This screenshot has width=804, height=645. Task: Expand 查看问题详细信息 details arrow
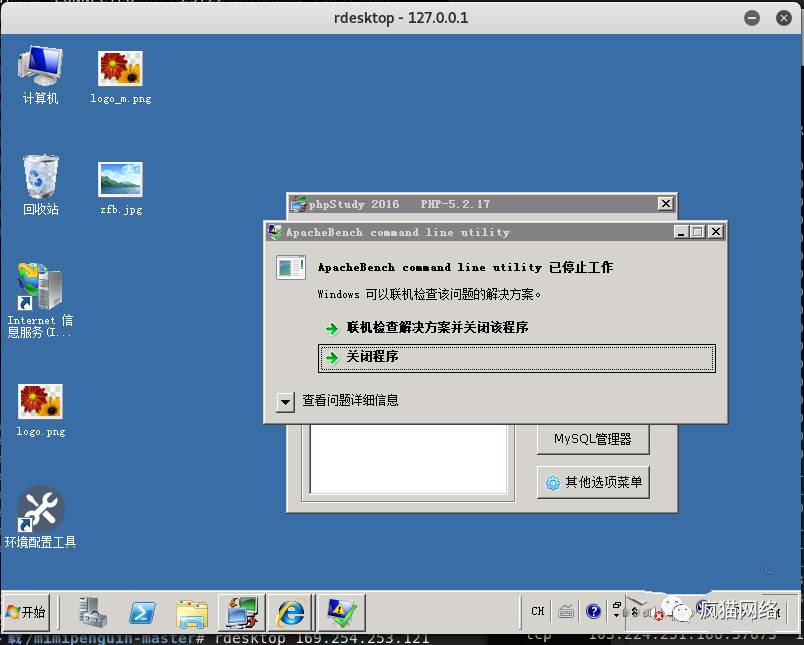click(285, 401)
